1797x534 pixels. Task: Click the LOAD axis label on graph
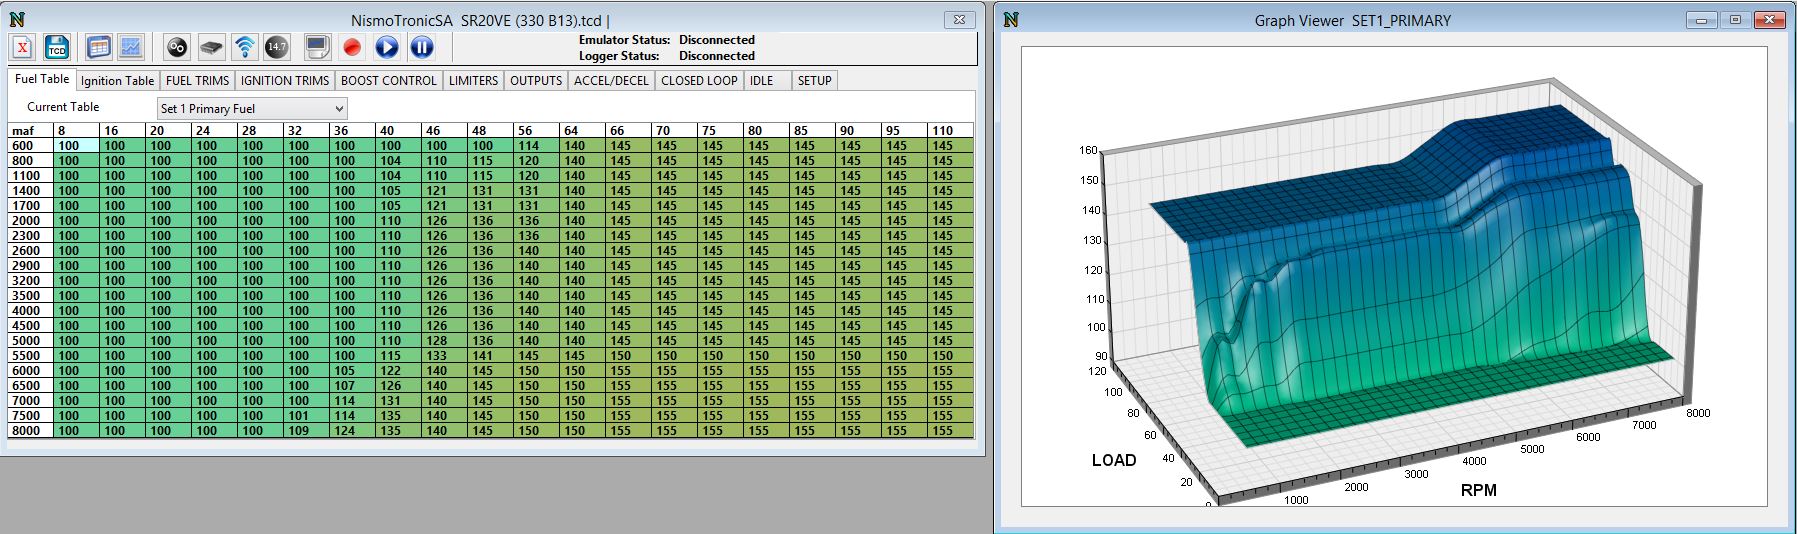(x=1114, y=460)
